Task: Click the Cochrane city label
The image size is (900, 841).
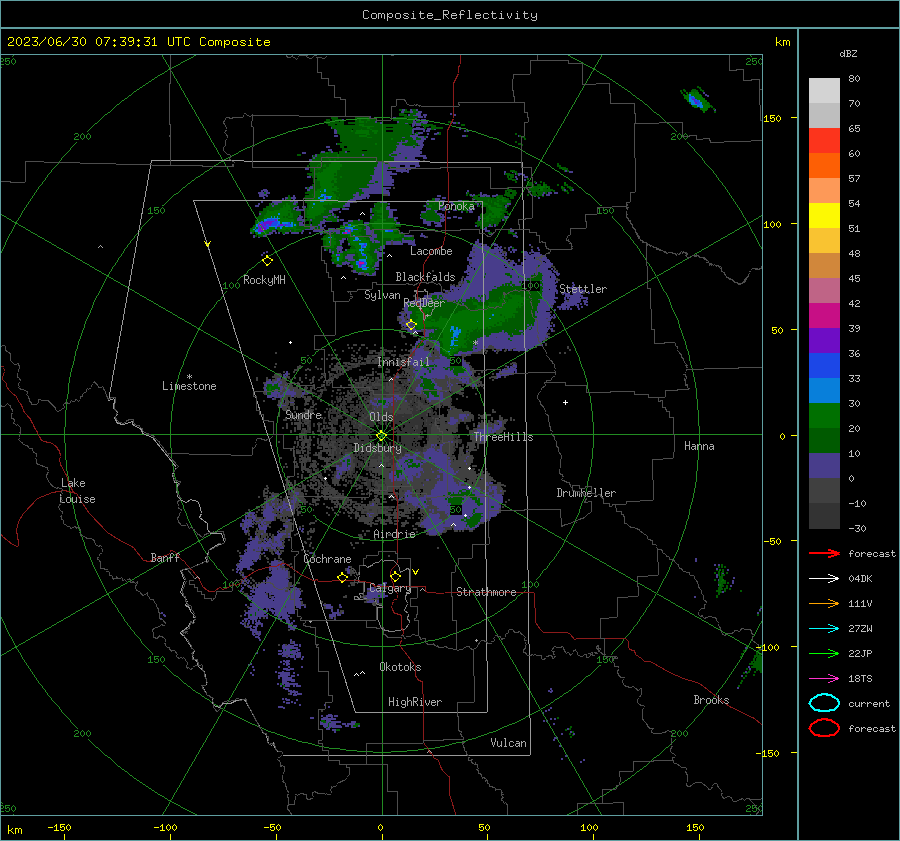Action: click(x=327, y=559)
